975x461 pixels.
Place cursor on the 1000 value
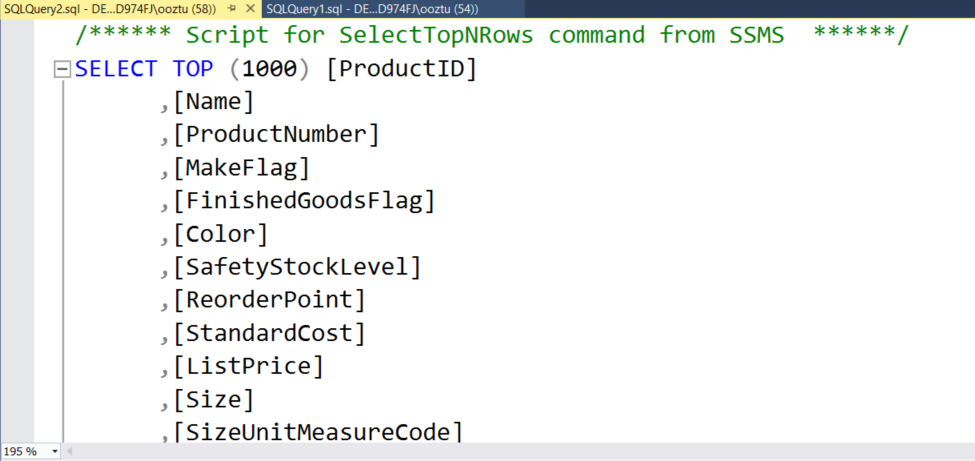(x=269, y=69)
